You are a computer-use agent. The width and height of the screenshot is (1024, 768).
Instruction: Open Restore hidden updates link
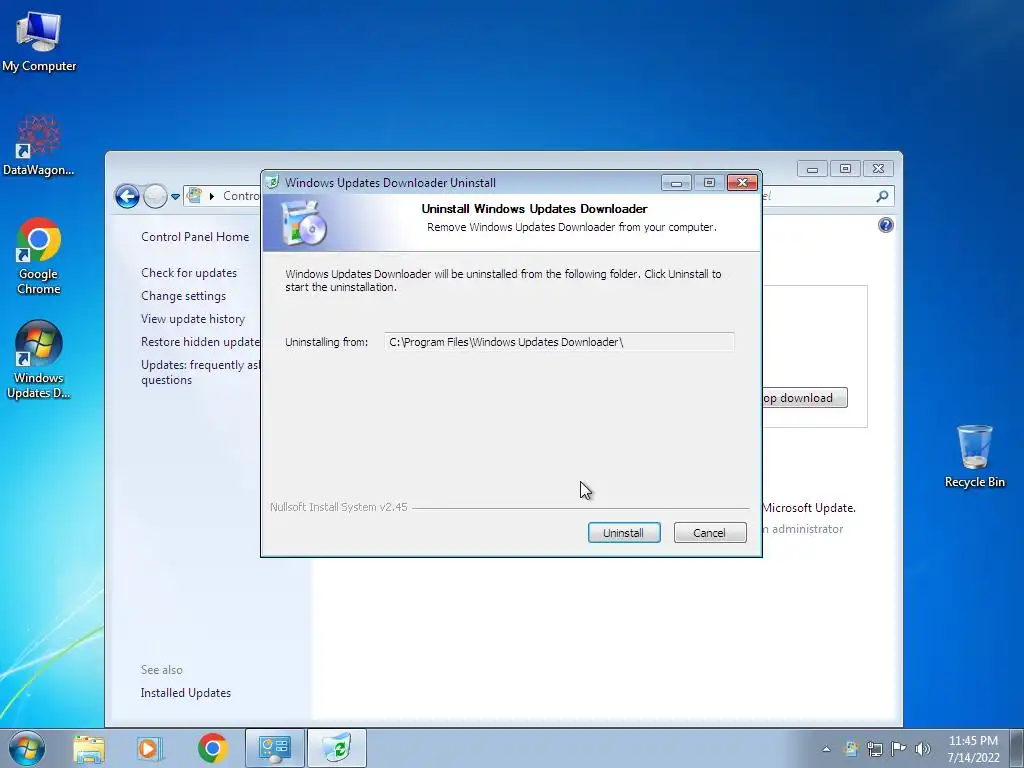coord(200,342)
